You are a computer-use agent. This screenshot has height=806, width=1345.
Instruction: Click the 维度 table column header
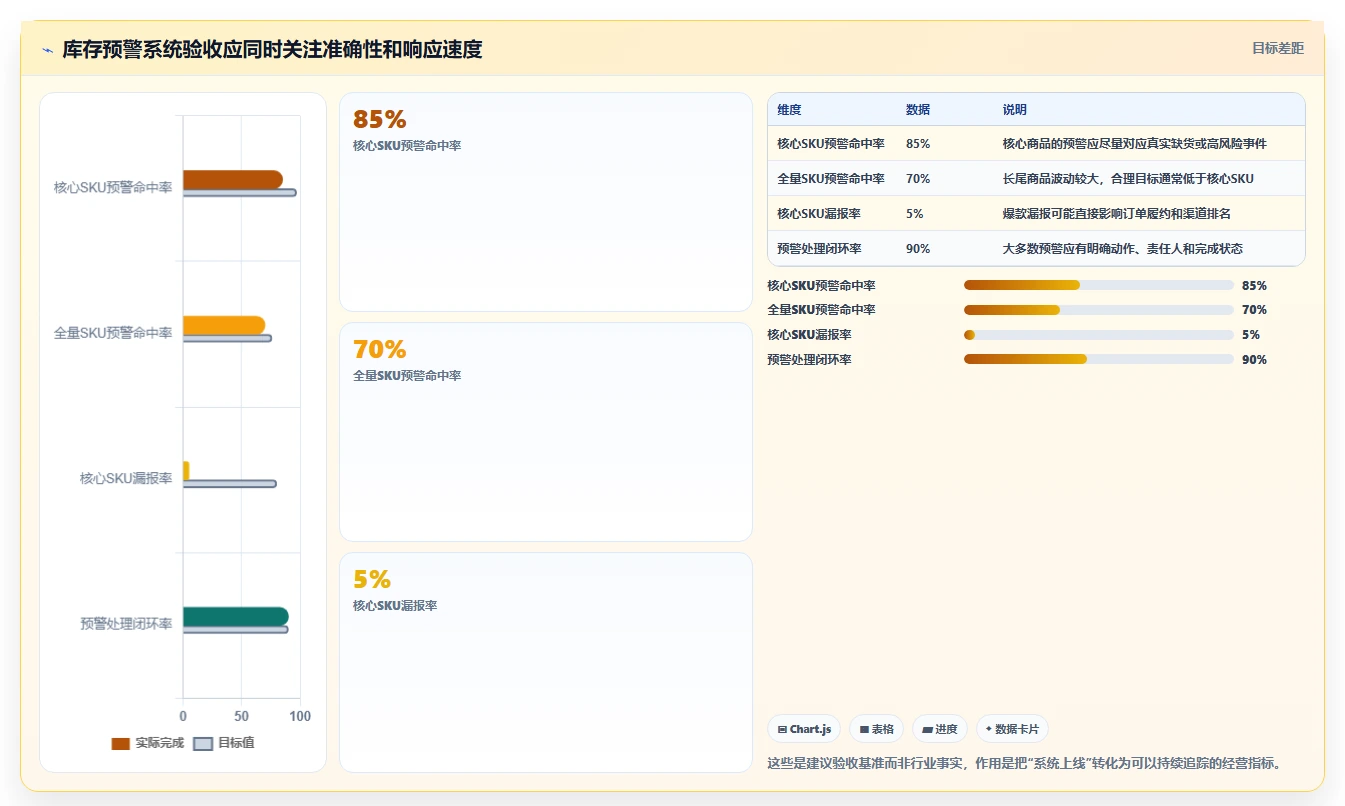click(789, 110)
